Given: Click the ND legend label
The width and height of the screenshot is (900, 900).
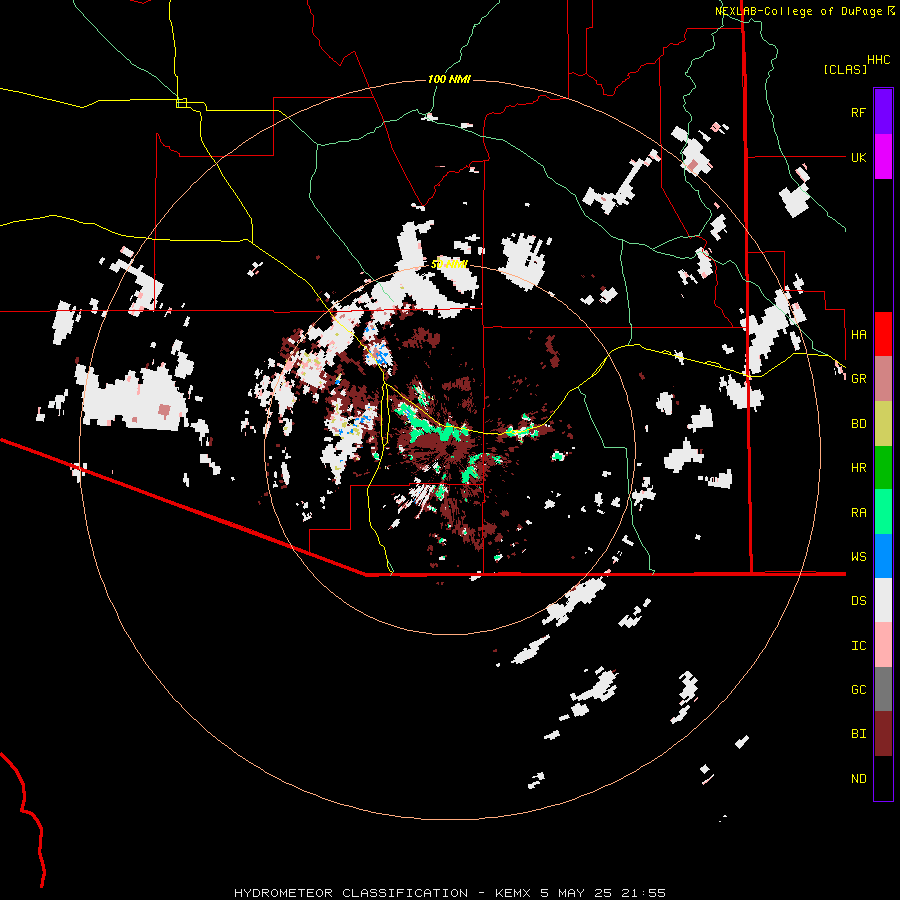Looking at the screenshot, I should [x=858, y=779].
